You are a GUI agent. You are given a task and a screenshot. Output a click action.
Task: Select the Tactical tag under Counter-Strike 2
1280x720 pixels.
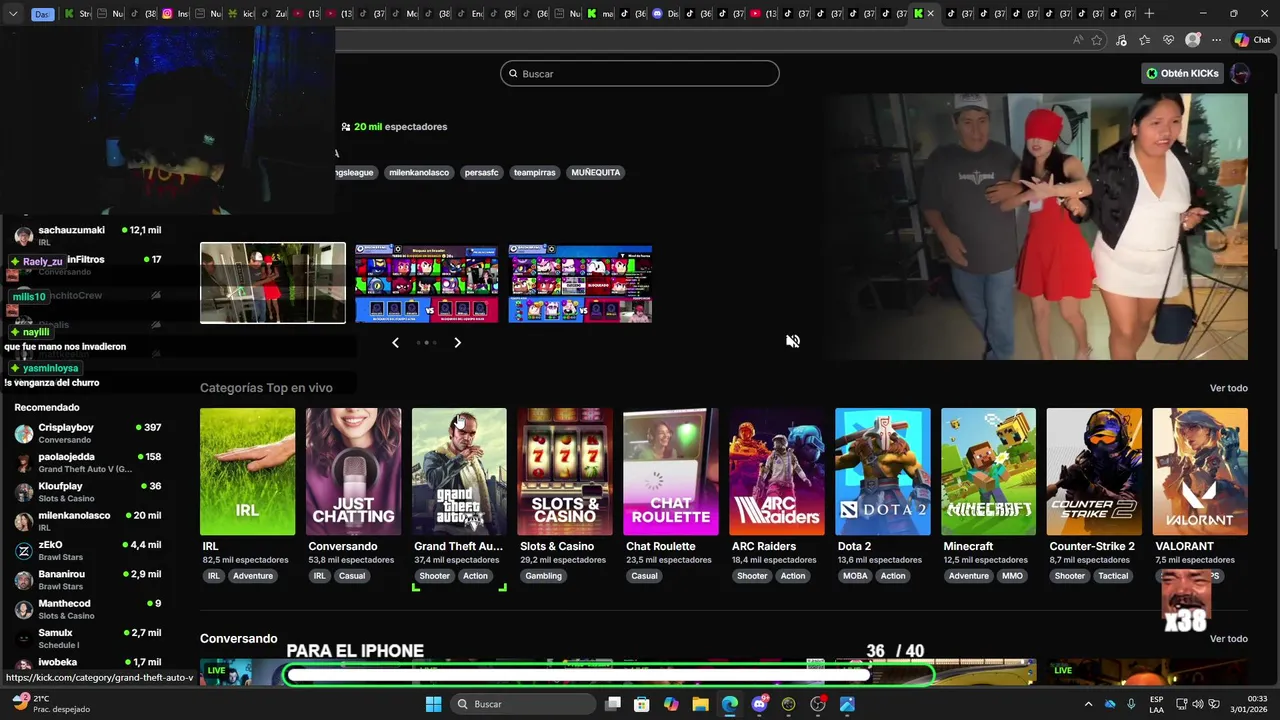[1113, 576]
